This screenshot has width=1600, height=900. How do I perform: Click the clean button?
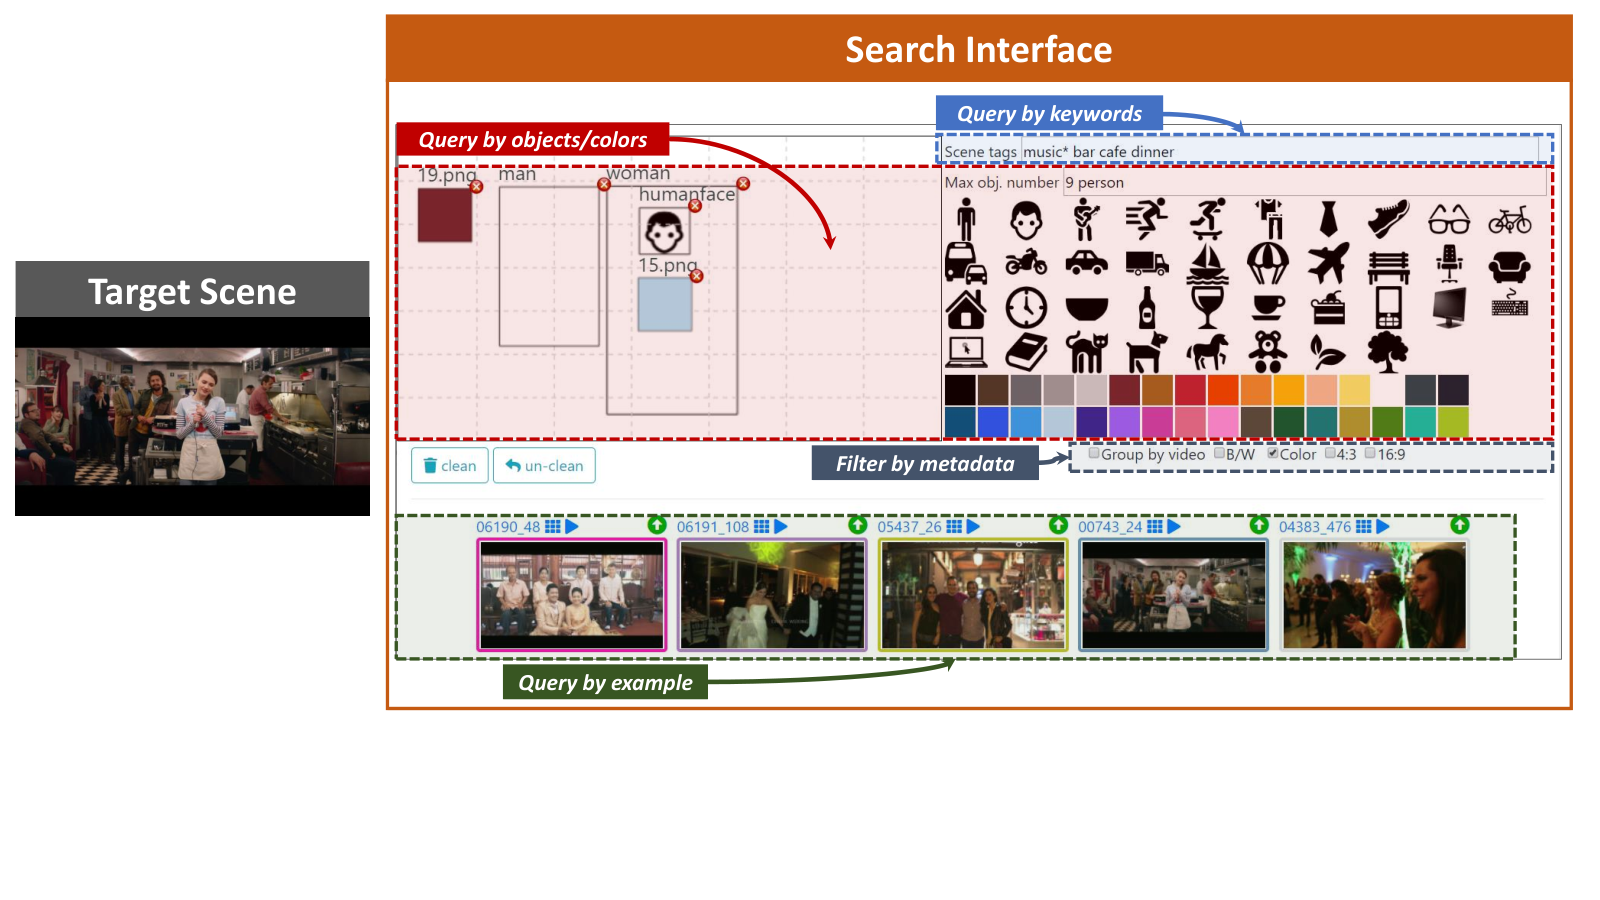click(450, 466)
